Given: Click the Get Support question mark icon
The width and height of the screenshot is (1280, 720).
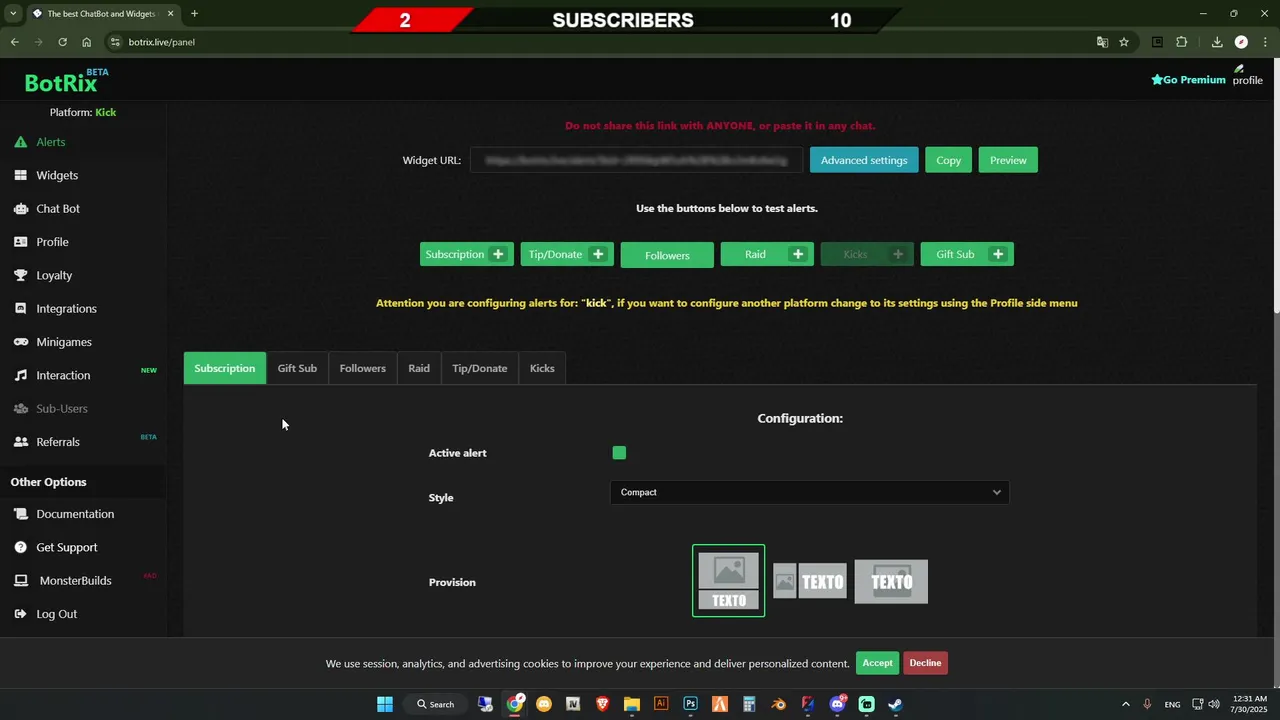Looking at the screenshot, I should pyautogui.click(x=20, y=547).
